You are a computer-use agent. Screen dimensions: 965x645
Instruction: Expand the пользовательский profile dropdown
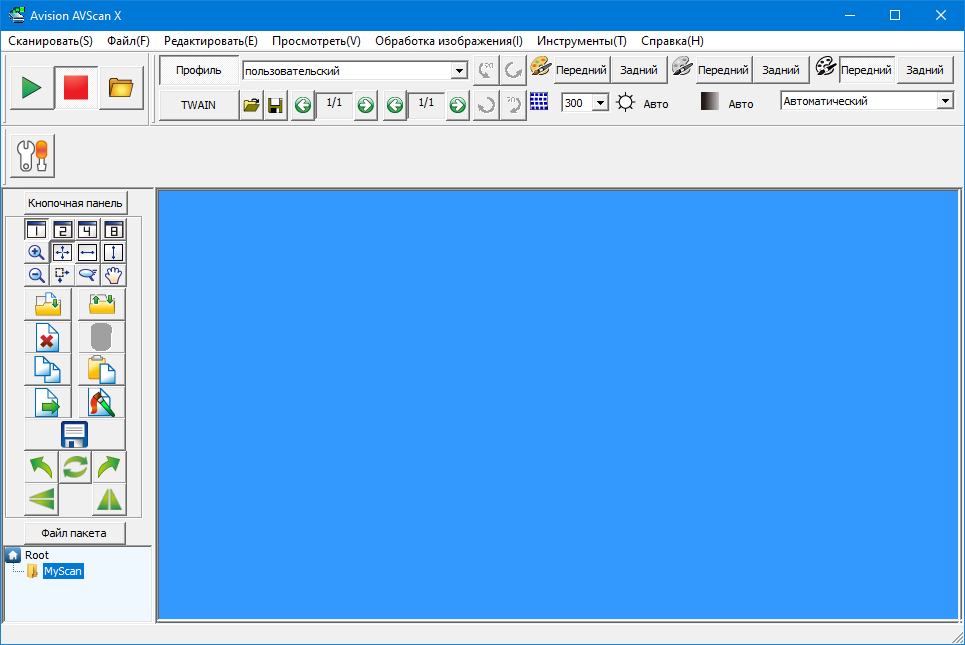[x=459, y=71]
